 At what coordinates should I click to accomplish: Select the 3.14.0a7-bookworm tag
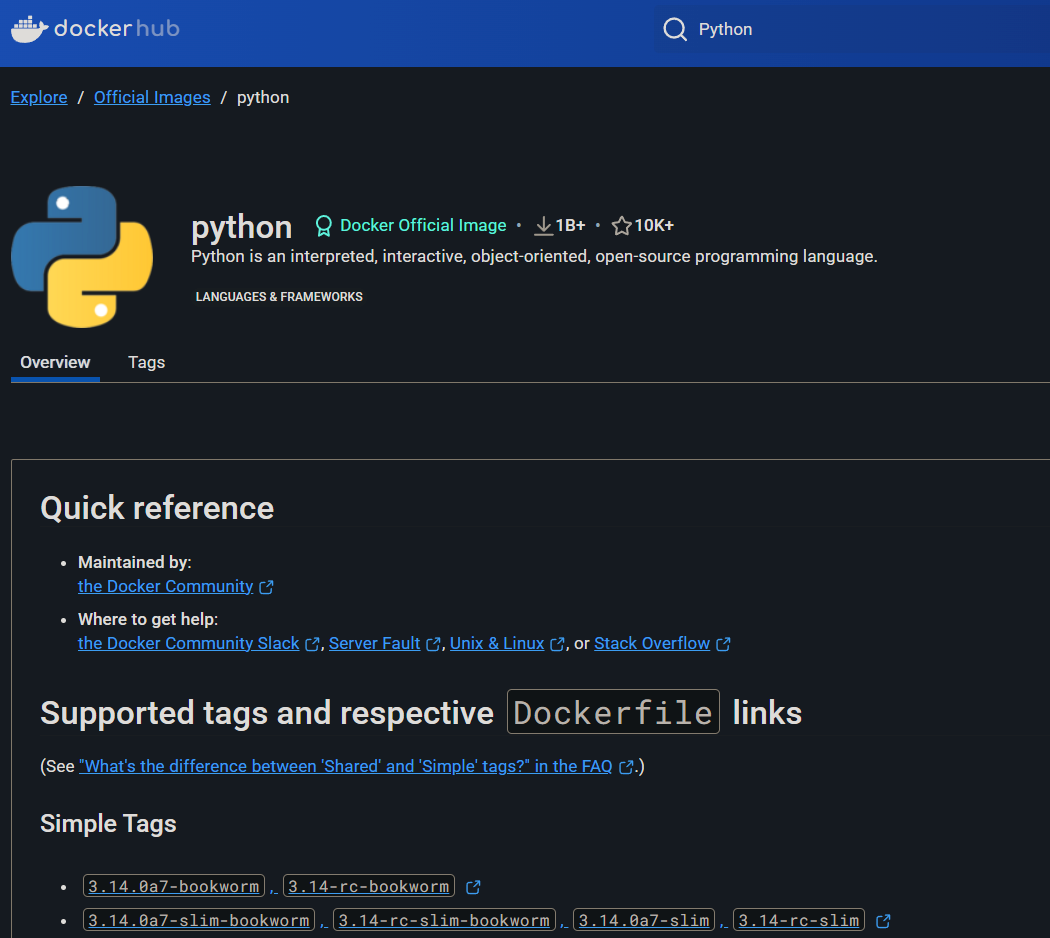pos(173,886)
